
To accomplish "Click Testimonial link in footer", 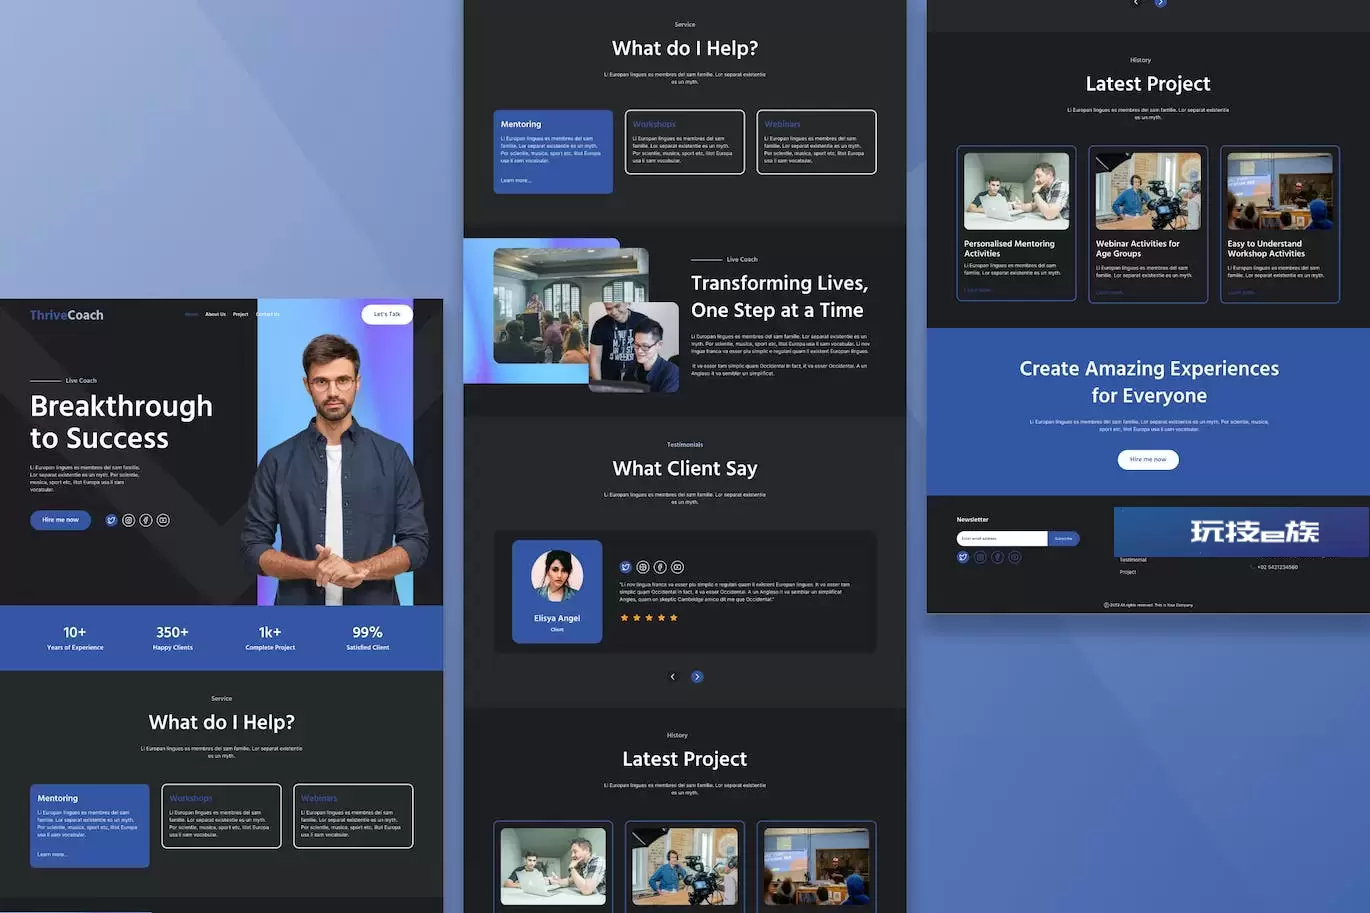I will click(x=1133, y=560).
